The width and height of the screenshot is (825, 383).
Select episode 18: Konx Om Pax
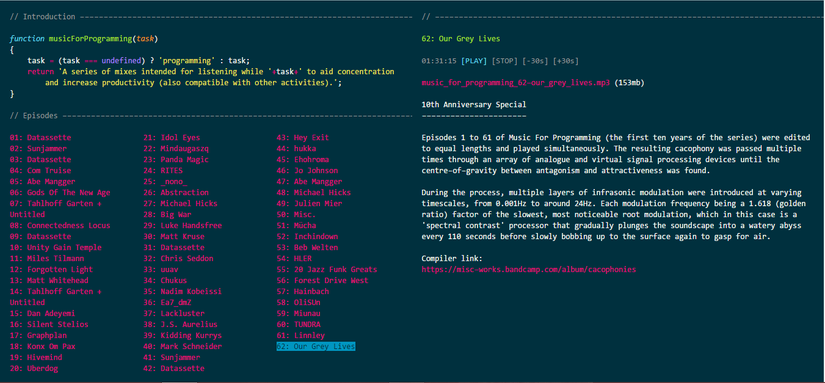(43, 346)
